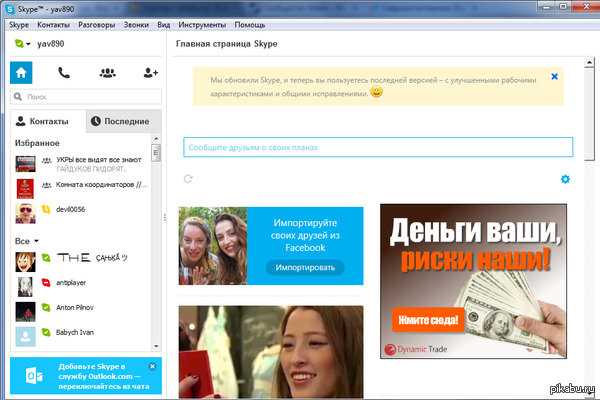600x400 pixels.
Task: Click the Dynamic Trade logo in the ad
Action: (x=416, y=349)
